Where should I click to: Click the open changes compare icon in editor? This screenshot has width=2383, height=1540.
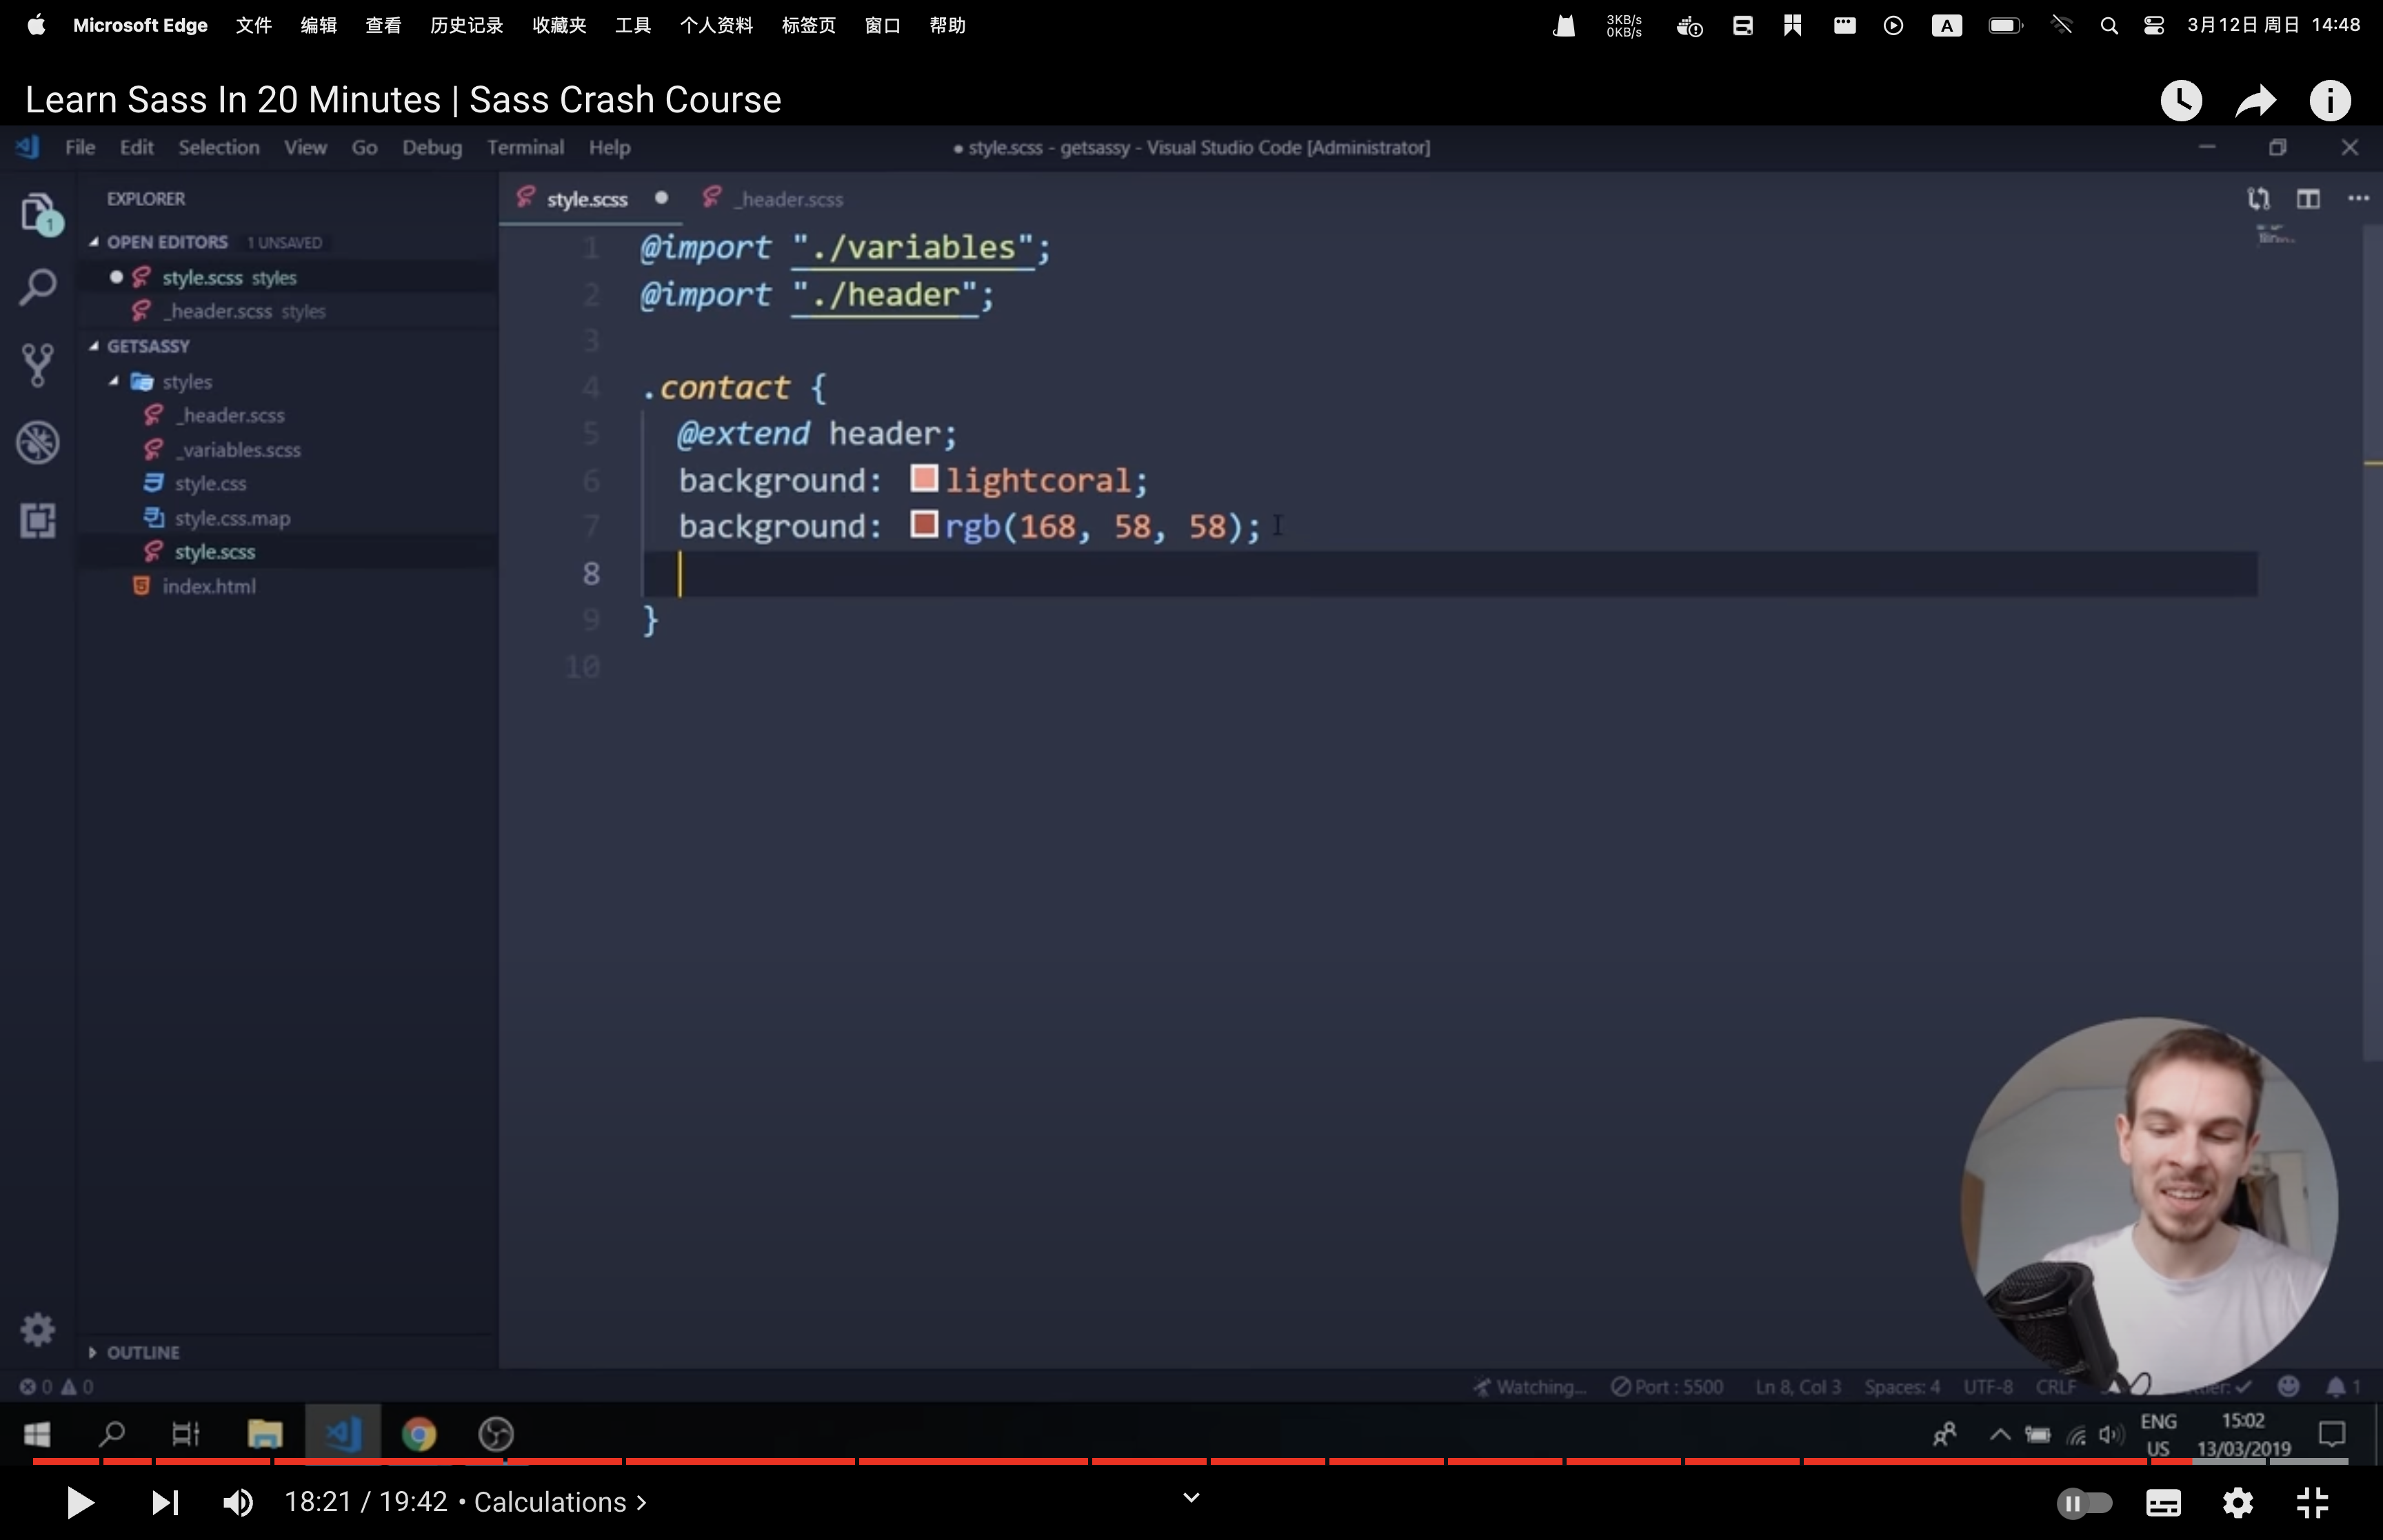(2258, 199)
